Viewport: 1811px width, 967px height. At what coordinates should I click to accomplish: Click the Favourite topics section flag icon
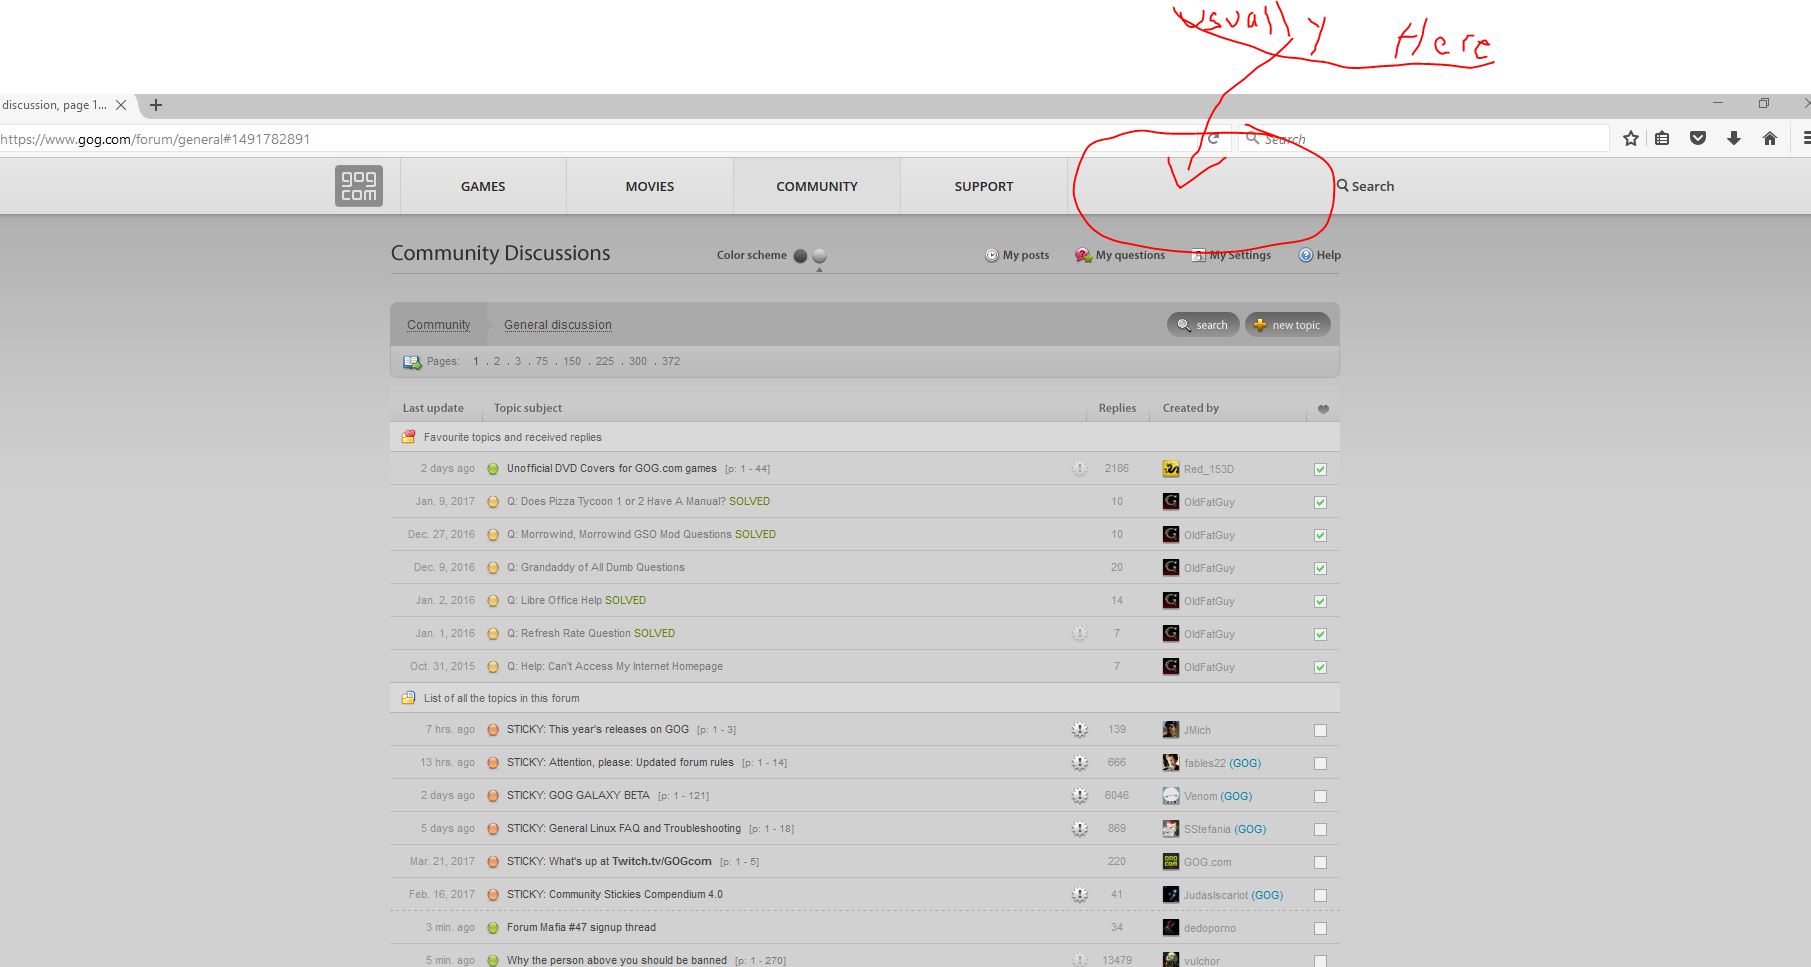pyautogui.click(x=408, y=437)
